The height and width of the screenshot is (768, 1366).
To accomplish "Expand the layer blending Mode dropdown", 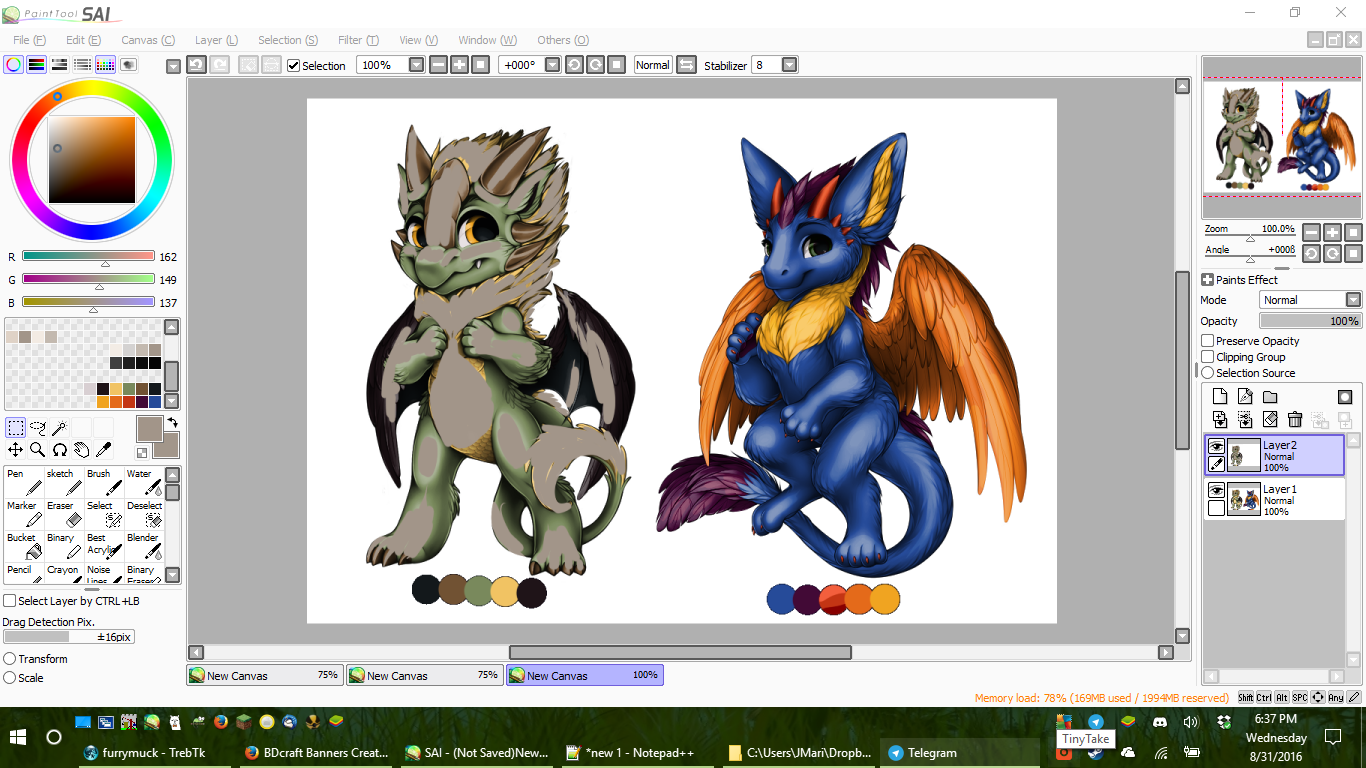I will 1352,300.
